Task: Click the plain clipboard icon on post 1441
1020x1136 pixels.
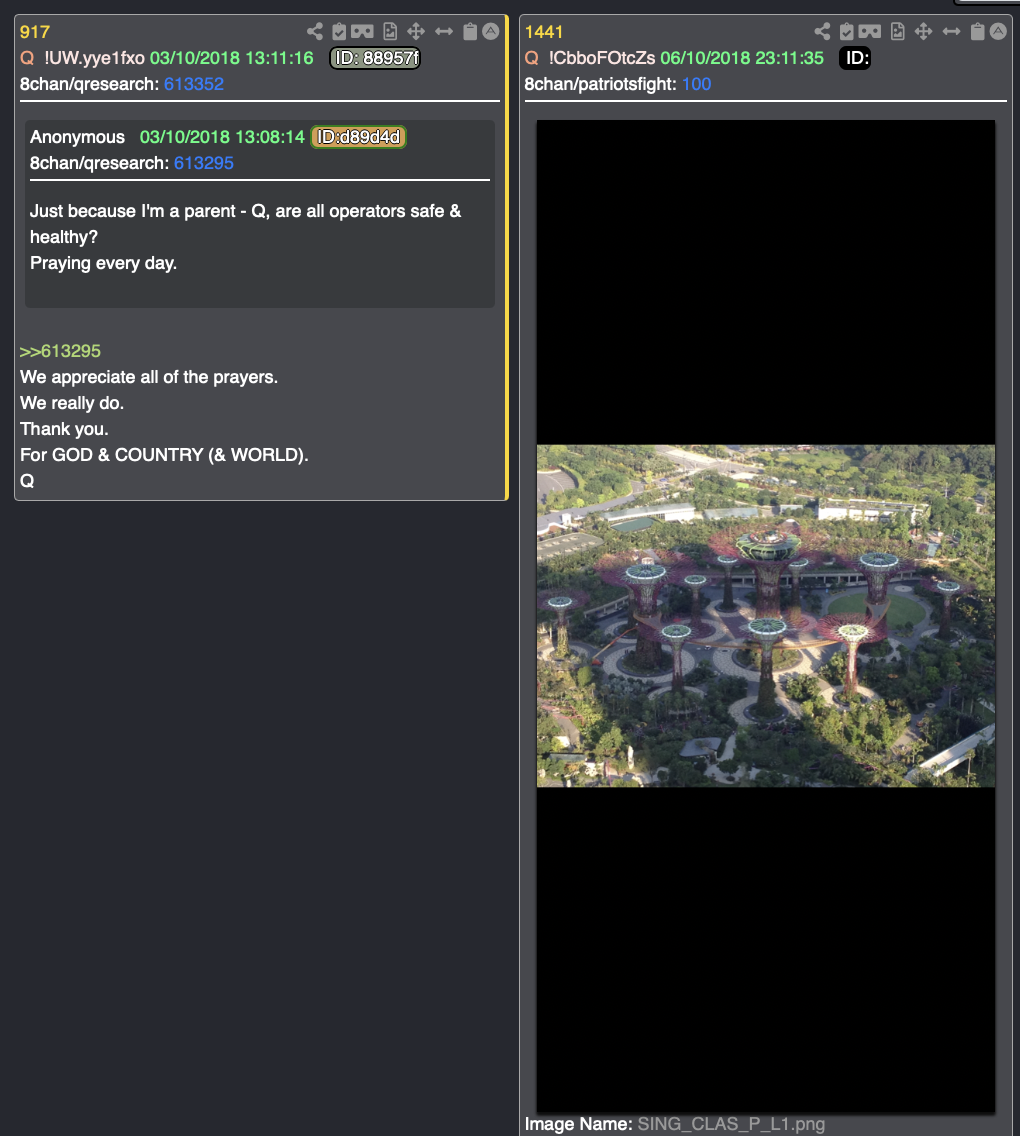Action: (978, 31)
